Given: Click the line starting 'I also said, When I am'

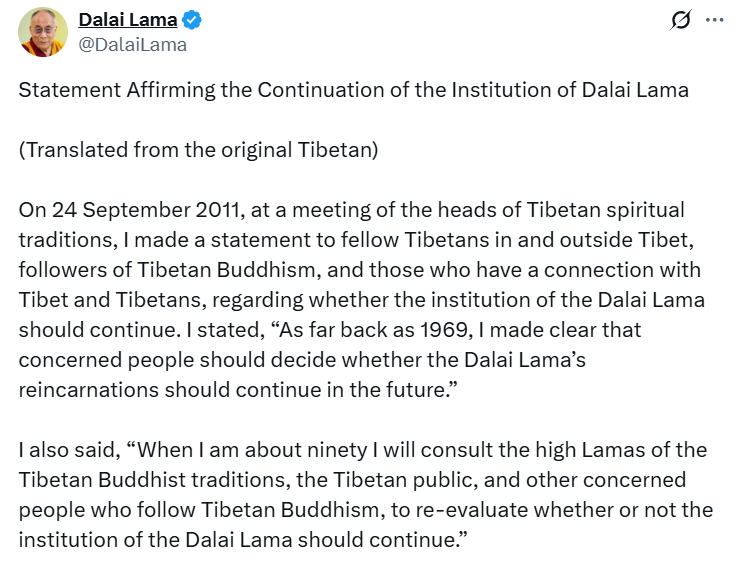Looking at the screenshot, I should coord(363,450).
